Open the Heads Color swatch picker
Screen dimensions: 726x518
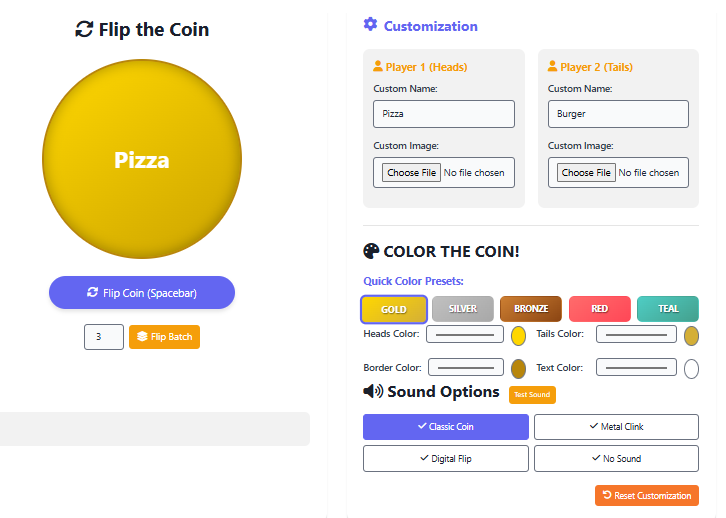[518, 336]
